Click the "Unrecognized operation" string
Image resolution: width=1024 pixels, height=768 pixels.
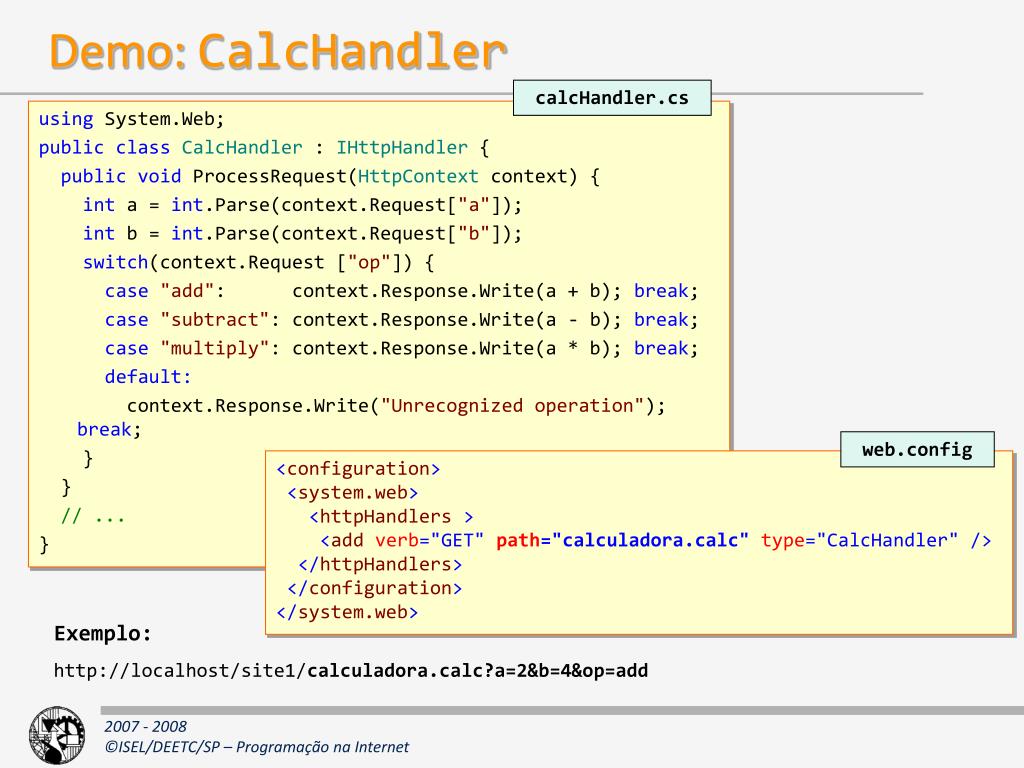click(513, 406)
